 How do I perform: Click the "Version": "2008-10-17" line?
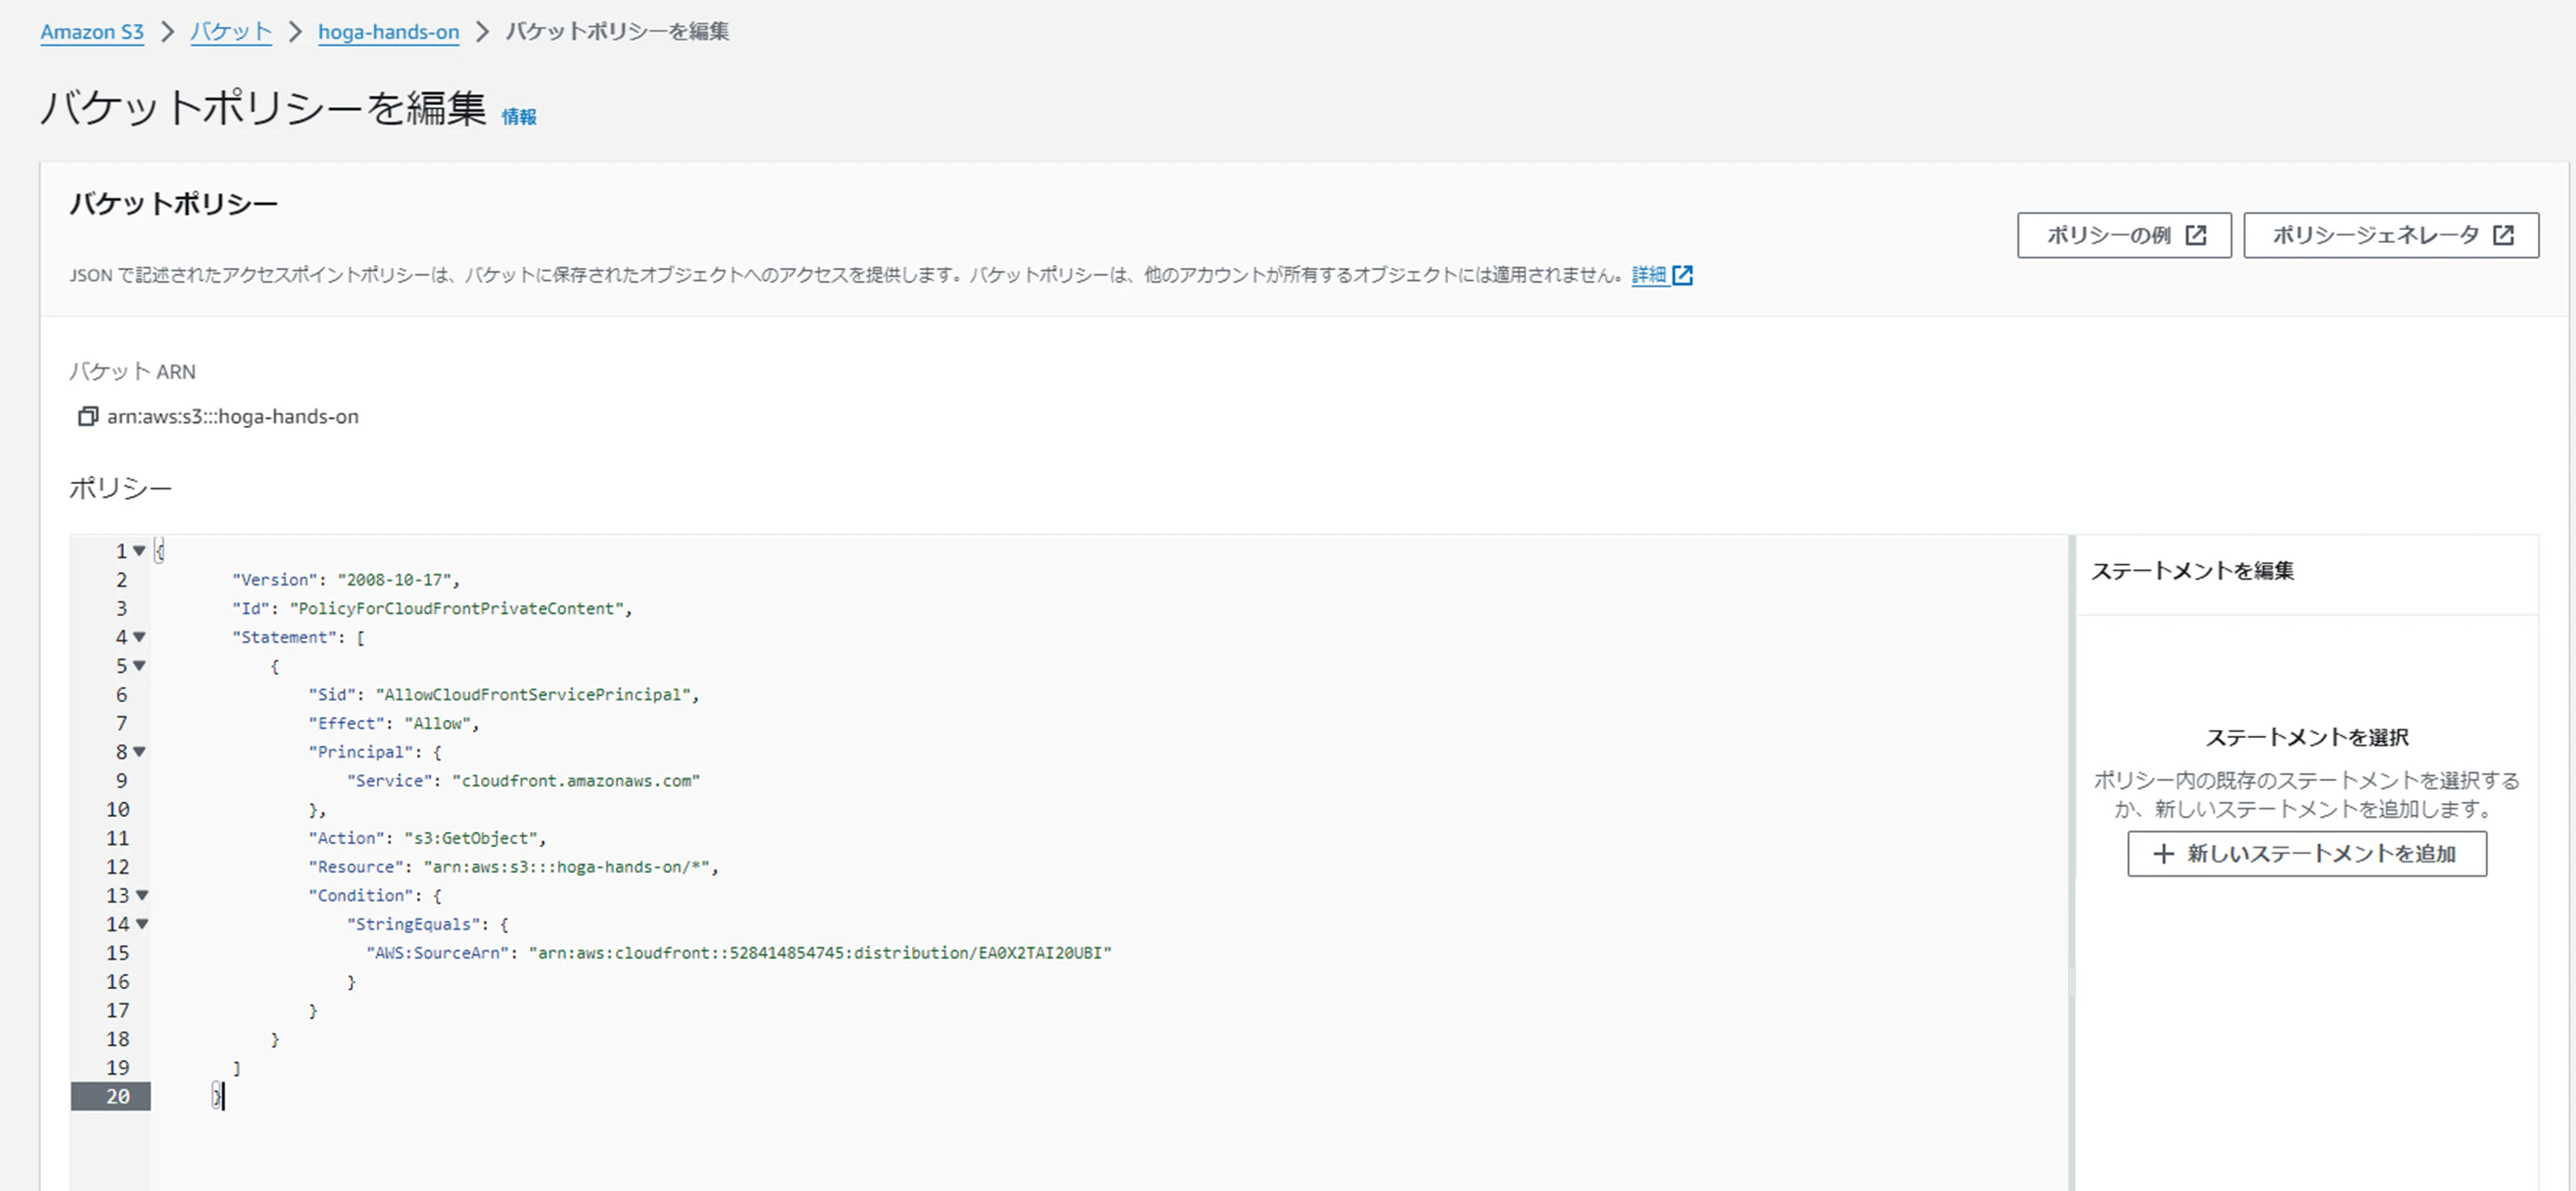click(x=346, y=580)
